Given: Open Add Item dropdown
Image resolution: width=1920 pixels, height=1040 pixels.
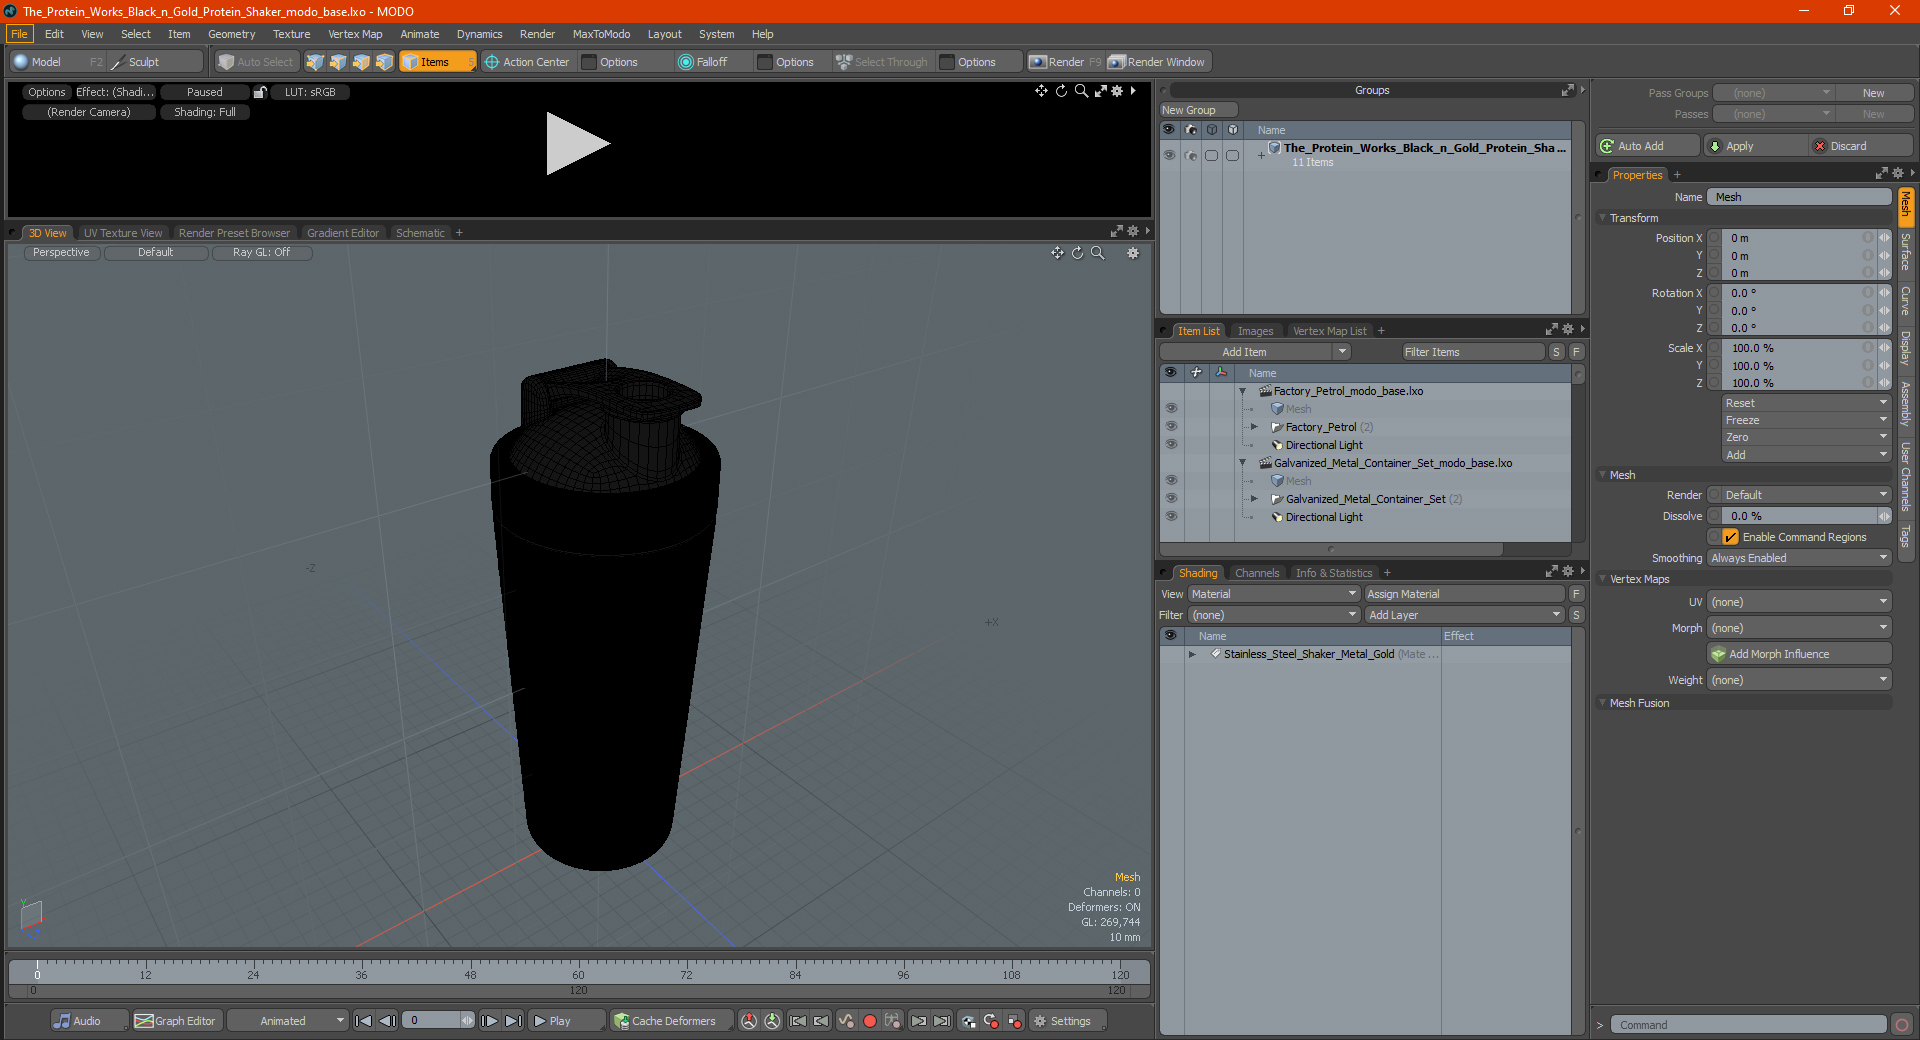Looking at the screenshot, I should 1256,352.
